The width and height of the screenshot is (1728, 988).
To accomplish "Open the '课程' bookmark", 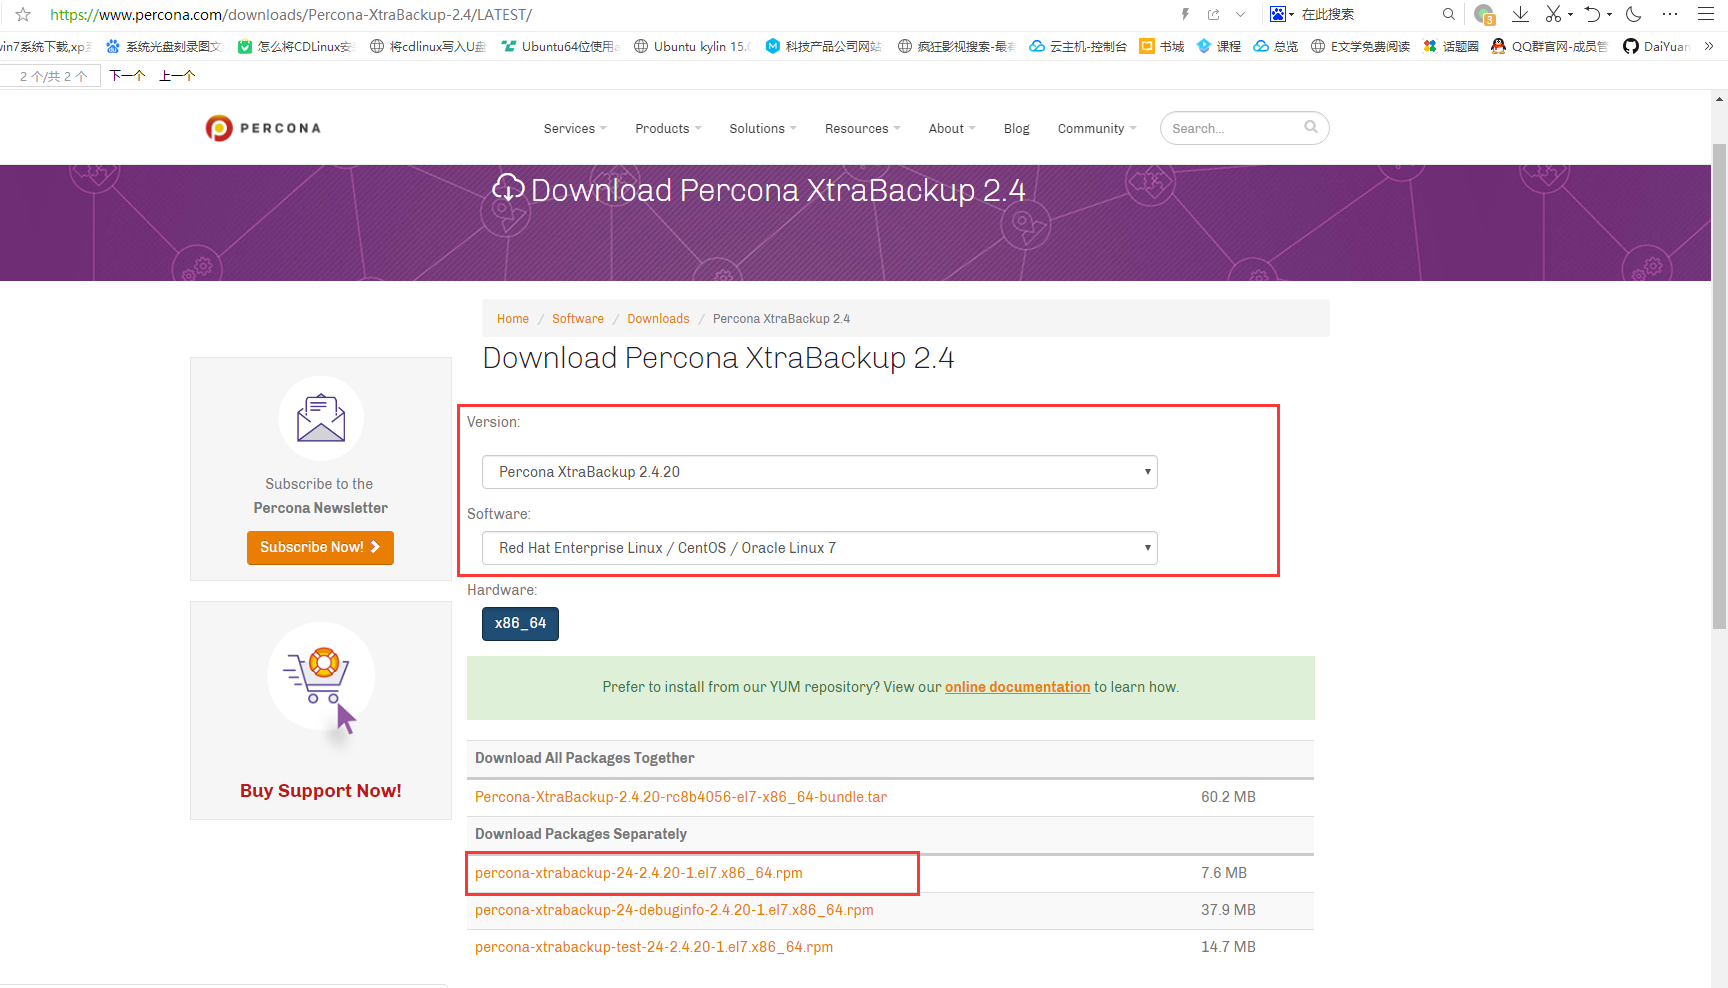I will (1219, 47).
